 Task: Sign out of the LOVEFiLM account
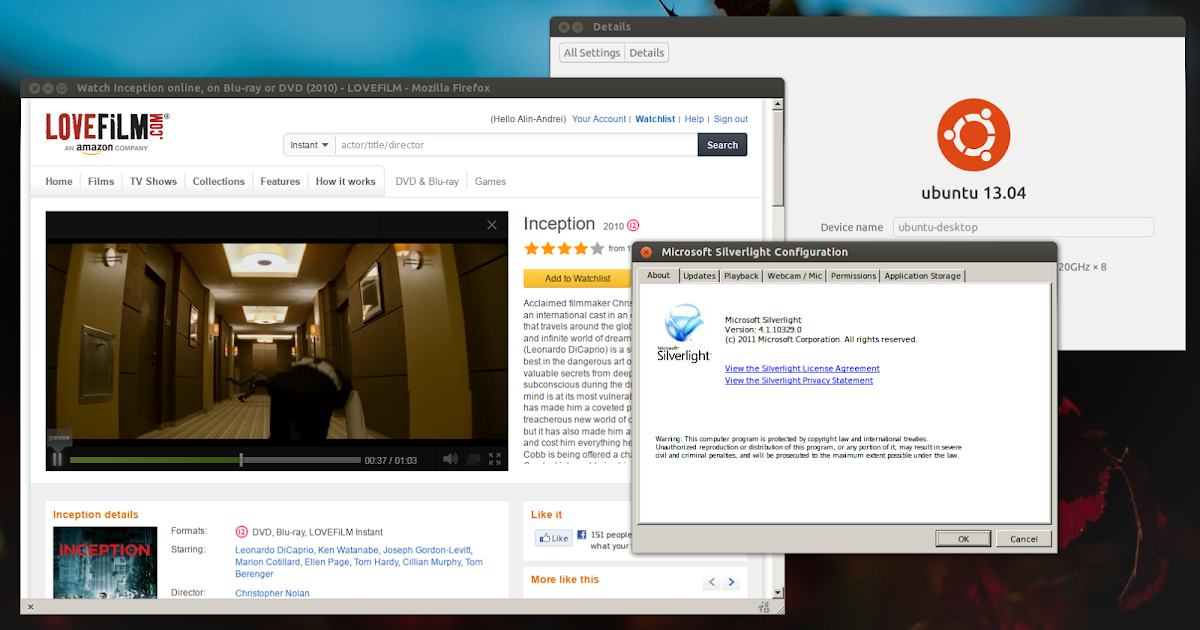tap(730, 118)
